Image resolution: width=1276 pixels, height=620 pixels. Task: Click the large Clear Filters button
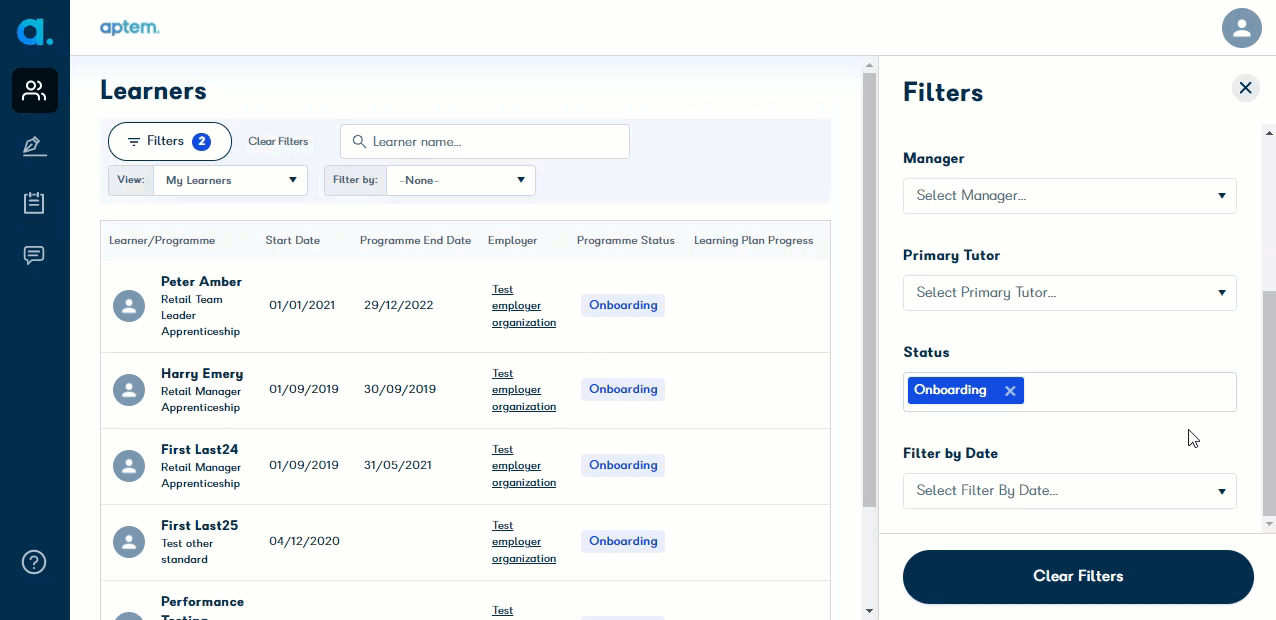(x=1078, y=577)
